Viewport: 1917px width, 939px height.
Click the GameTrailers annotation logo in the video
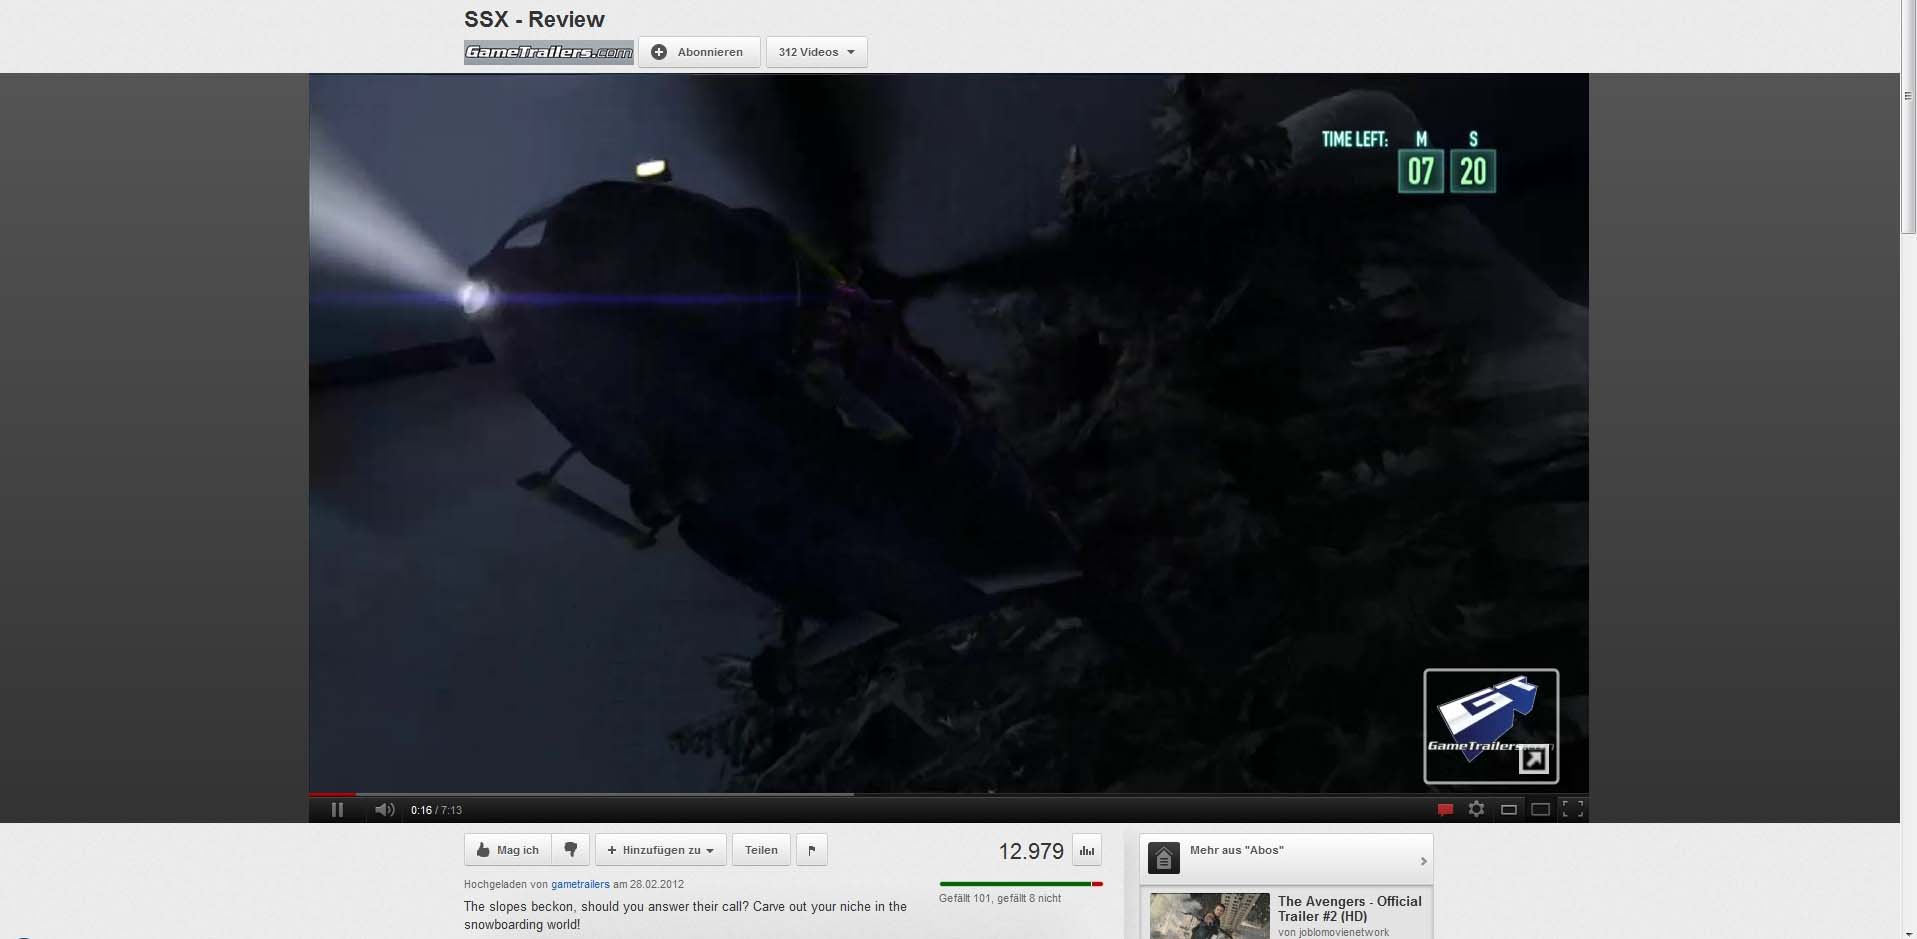[1491, 726]
